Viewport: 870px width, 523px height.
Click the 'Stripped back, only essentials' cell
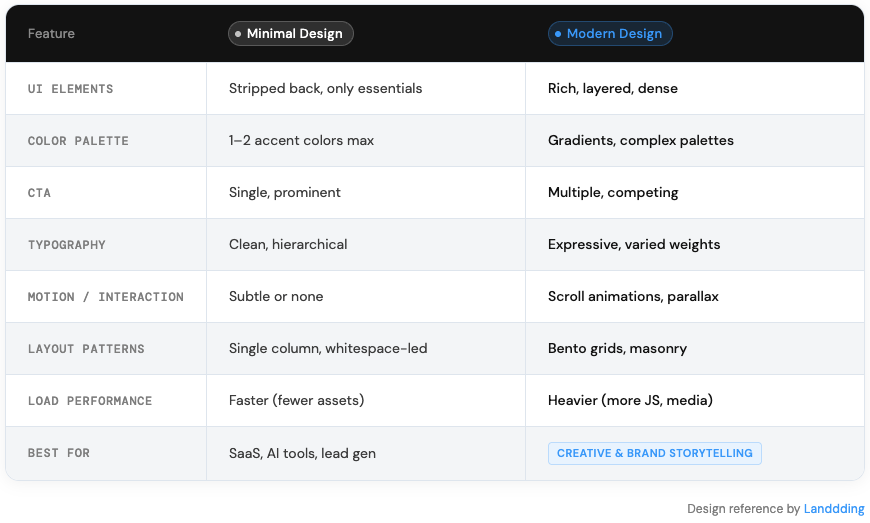pyautogui.click(x=325, y=89)
